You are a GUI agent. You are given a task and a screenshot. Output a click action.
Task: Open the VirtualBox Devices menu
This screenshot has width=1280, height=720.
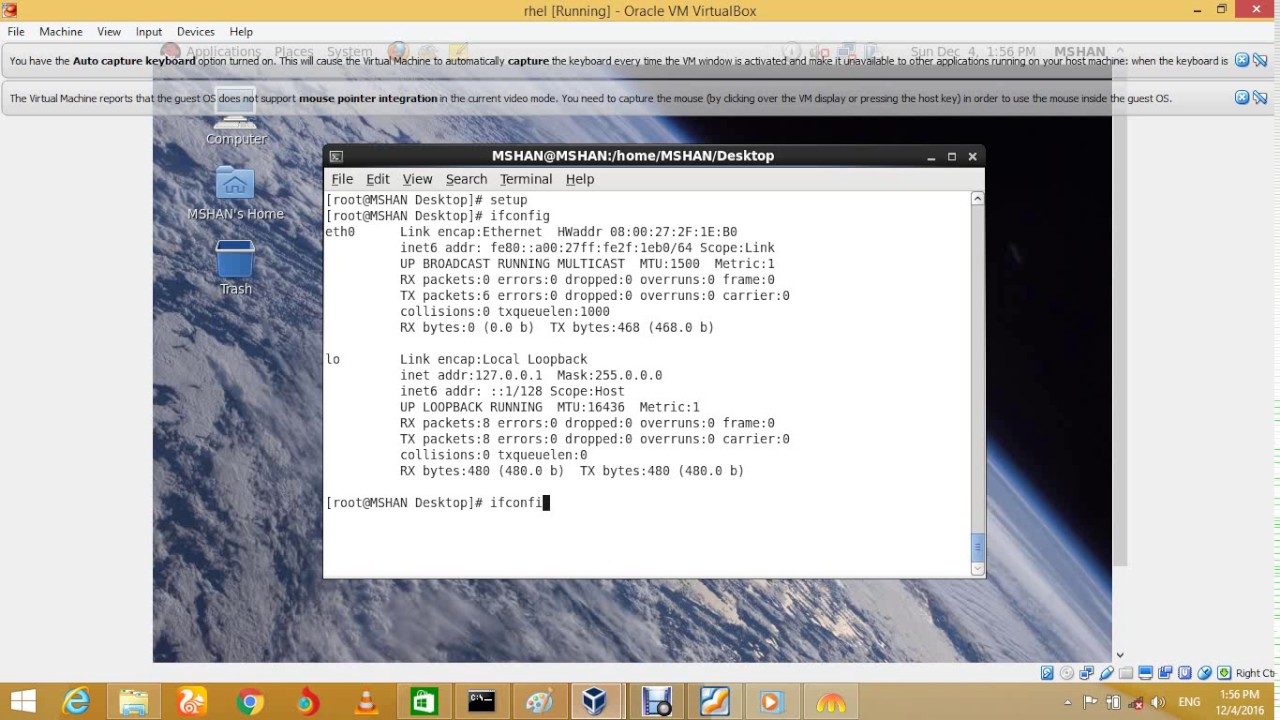click(196, 32)
